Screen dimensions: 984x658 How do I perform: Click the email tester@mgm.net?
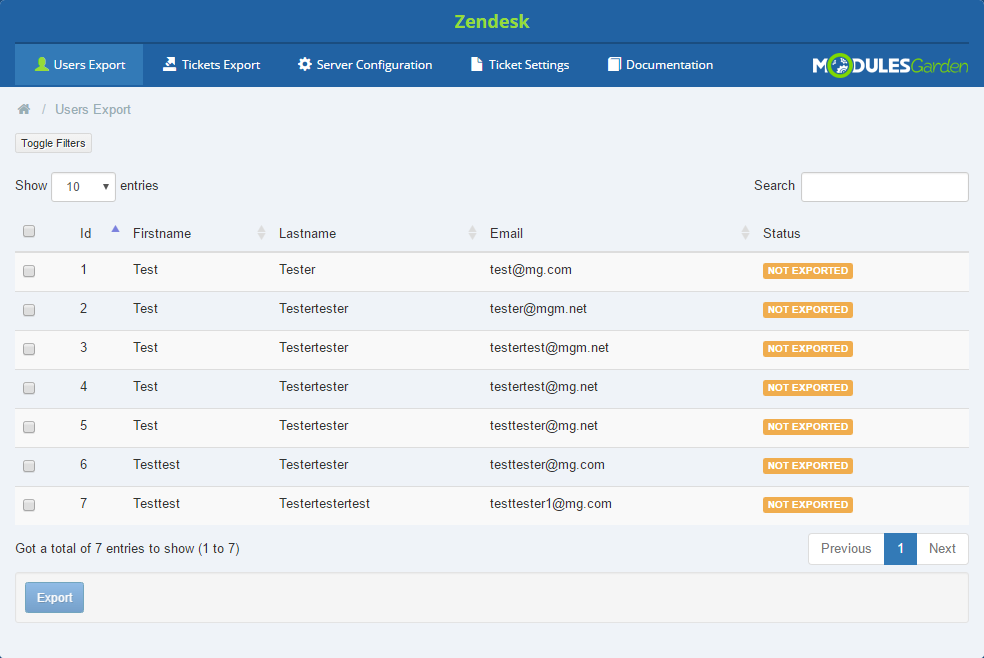[538, 309]
